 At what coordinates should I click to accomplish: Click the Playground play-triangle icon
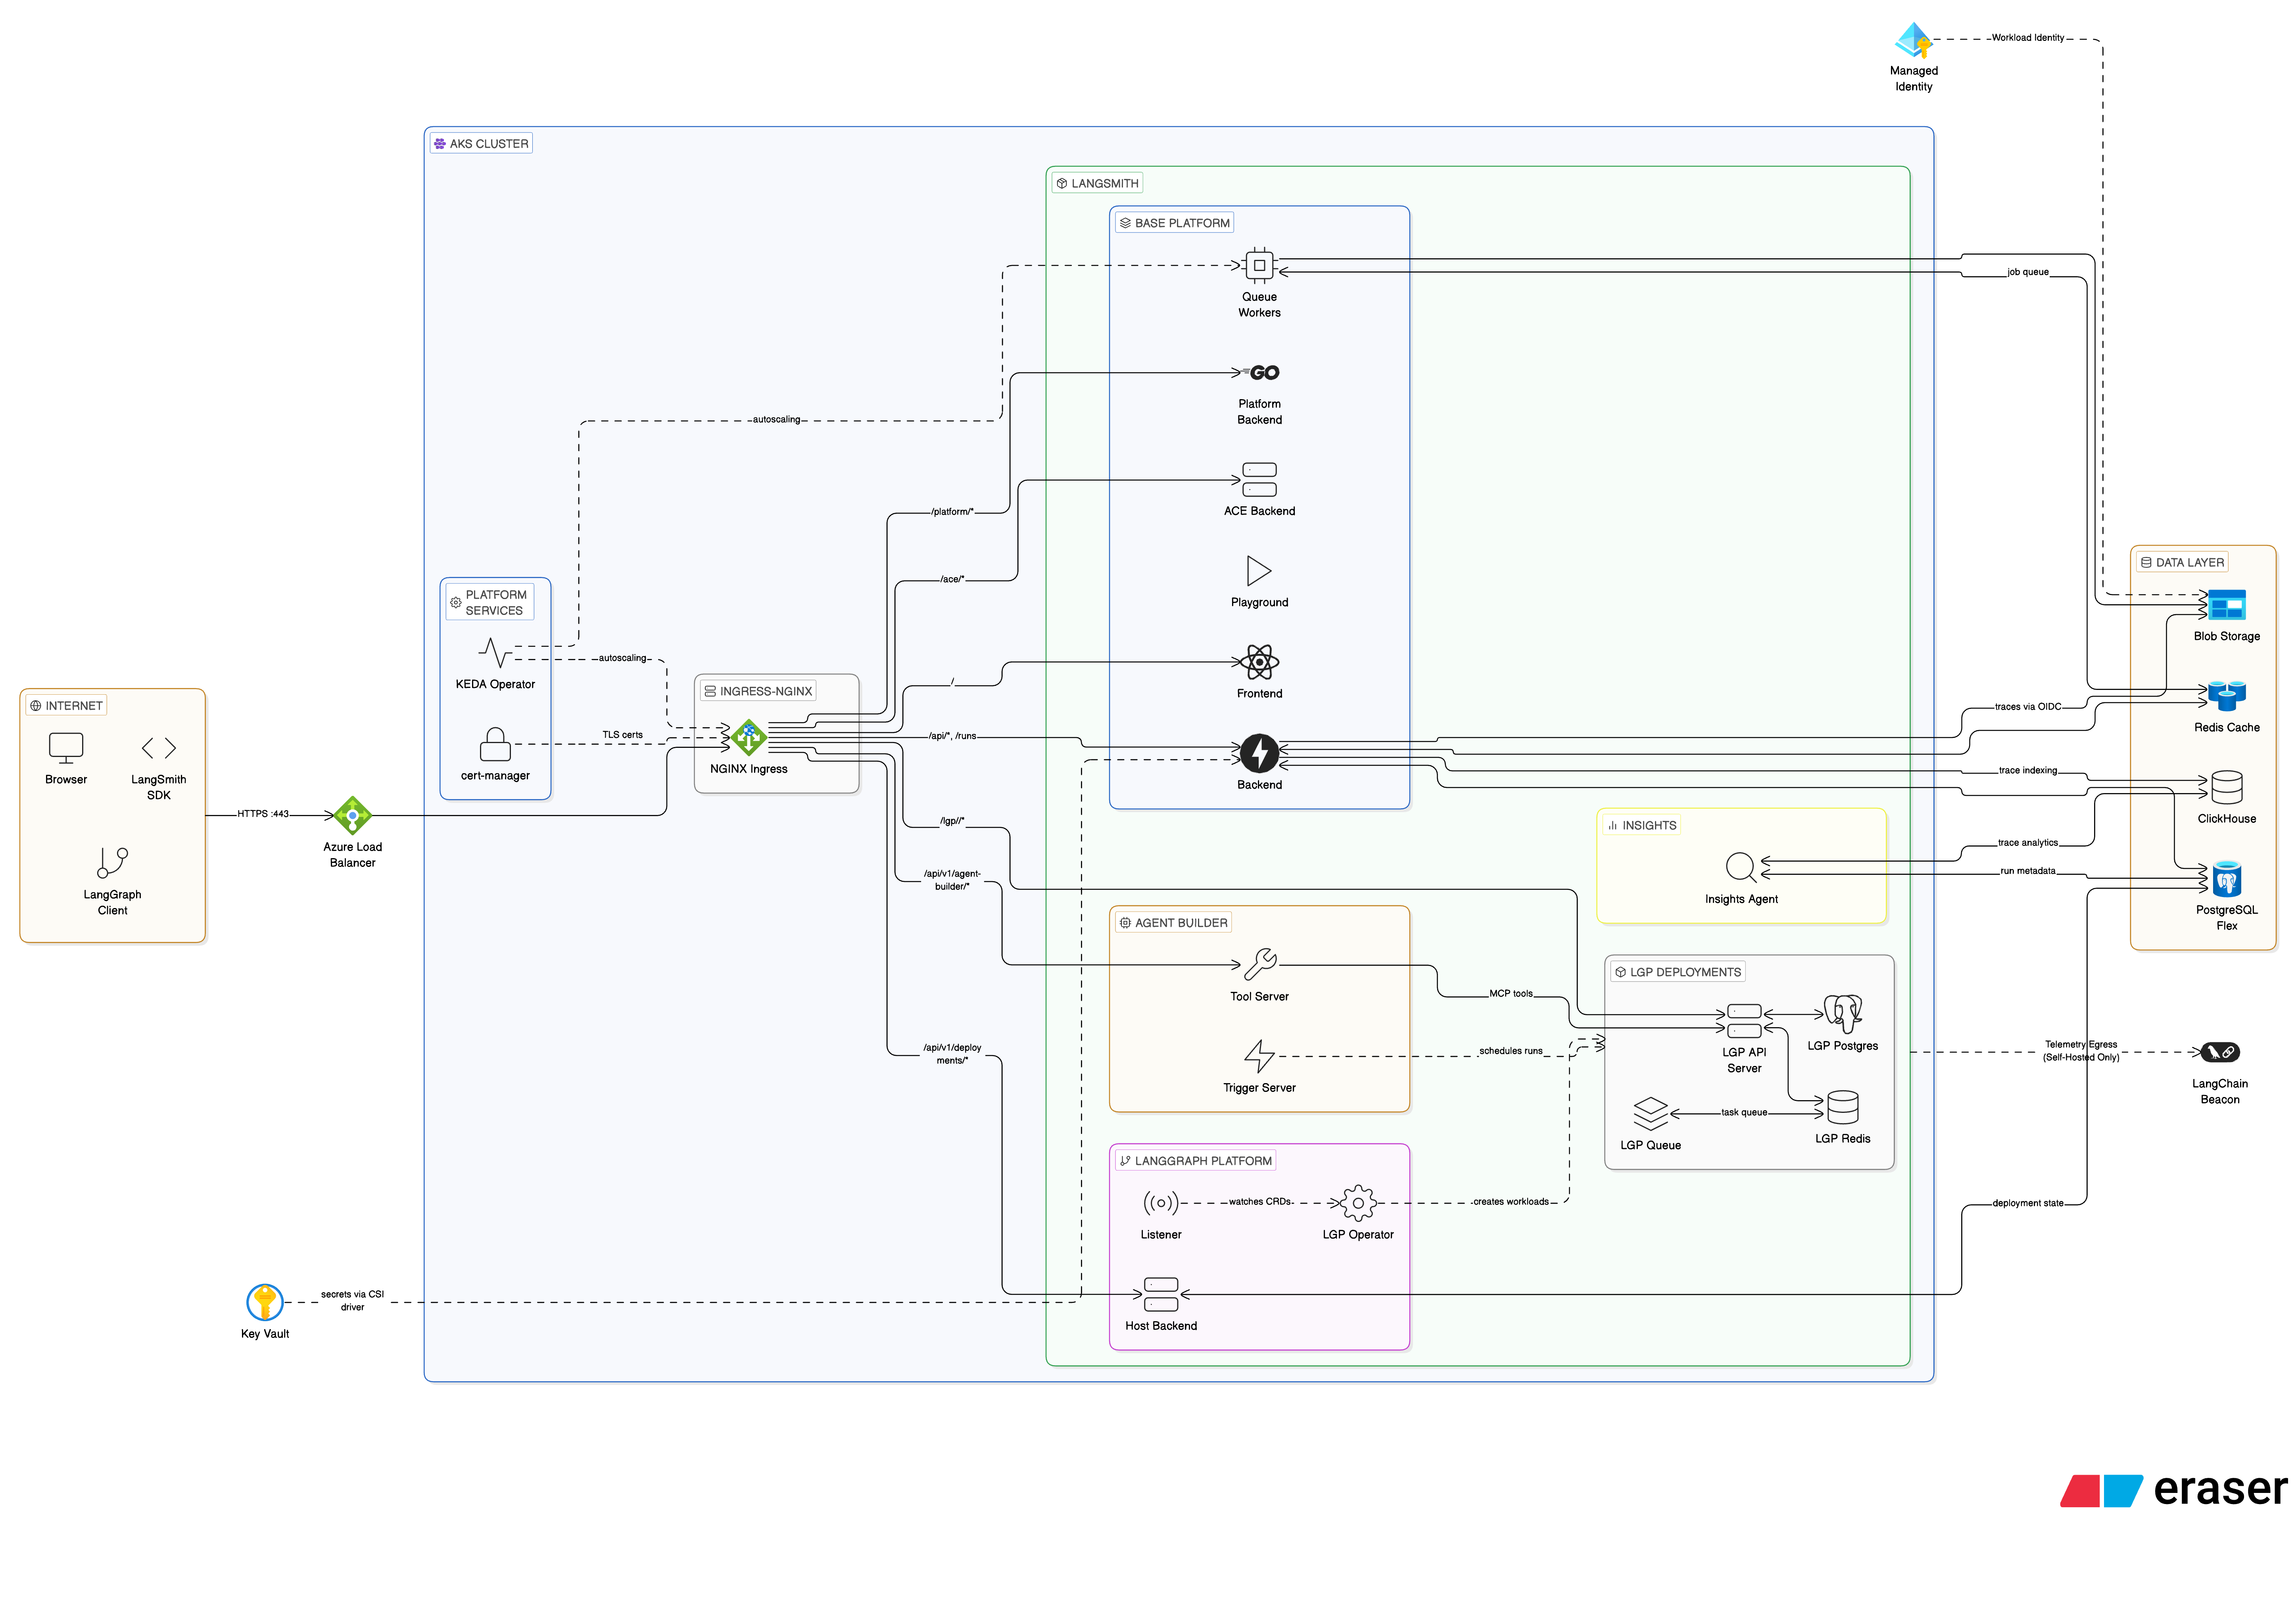point(1259,571)
